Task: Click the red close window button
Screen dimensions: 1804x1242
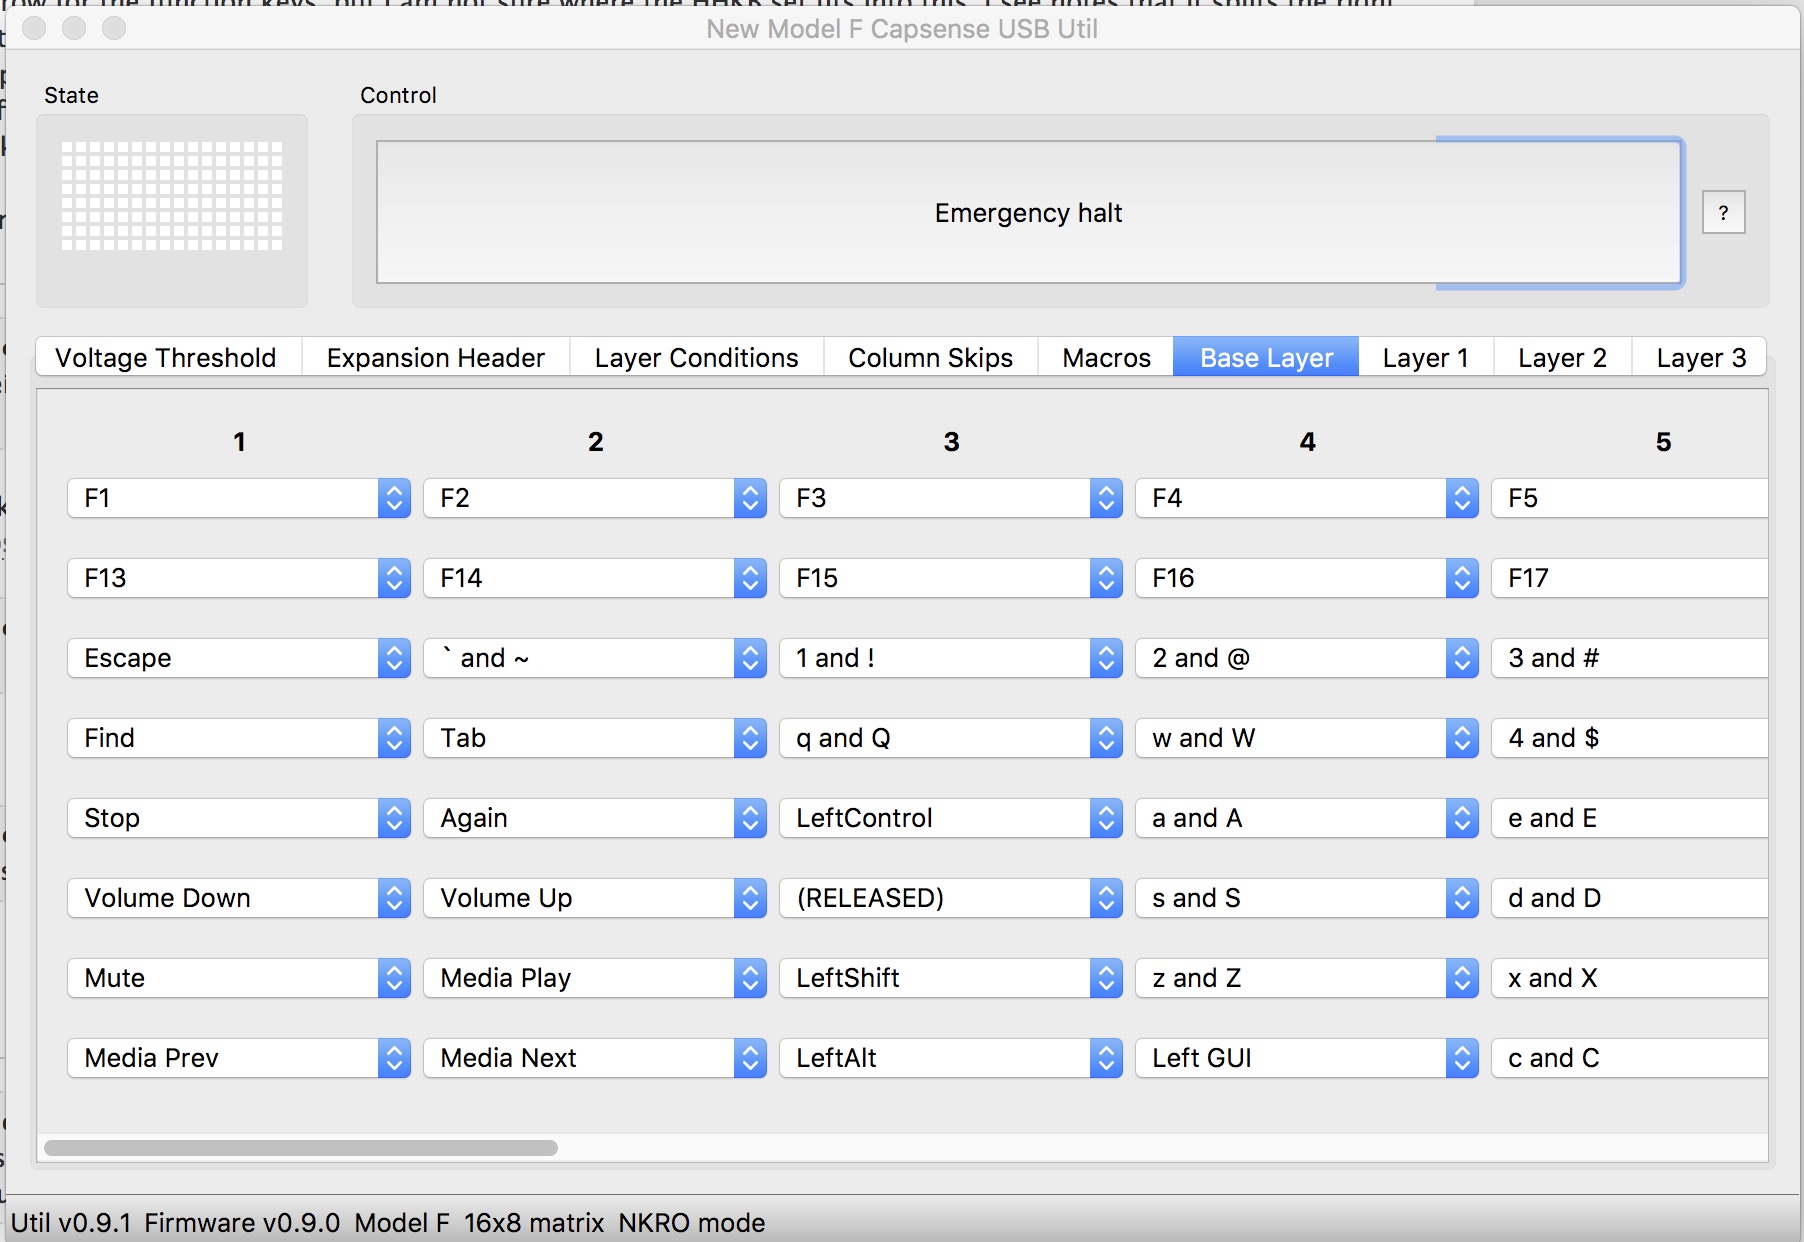Action: pyautogui.click(x=35, y=28)
